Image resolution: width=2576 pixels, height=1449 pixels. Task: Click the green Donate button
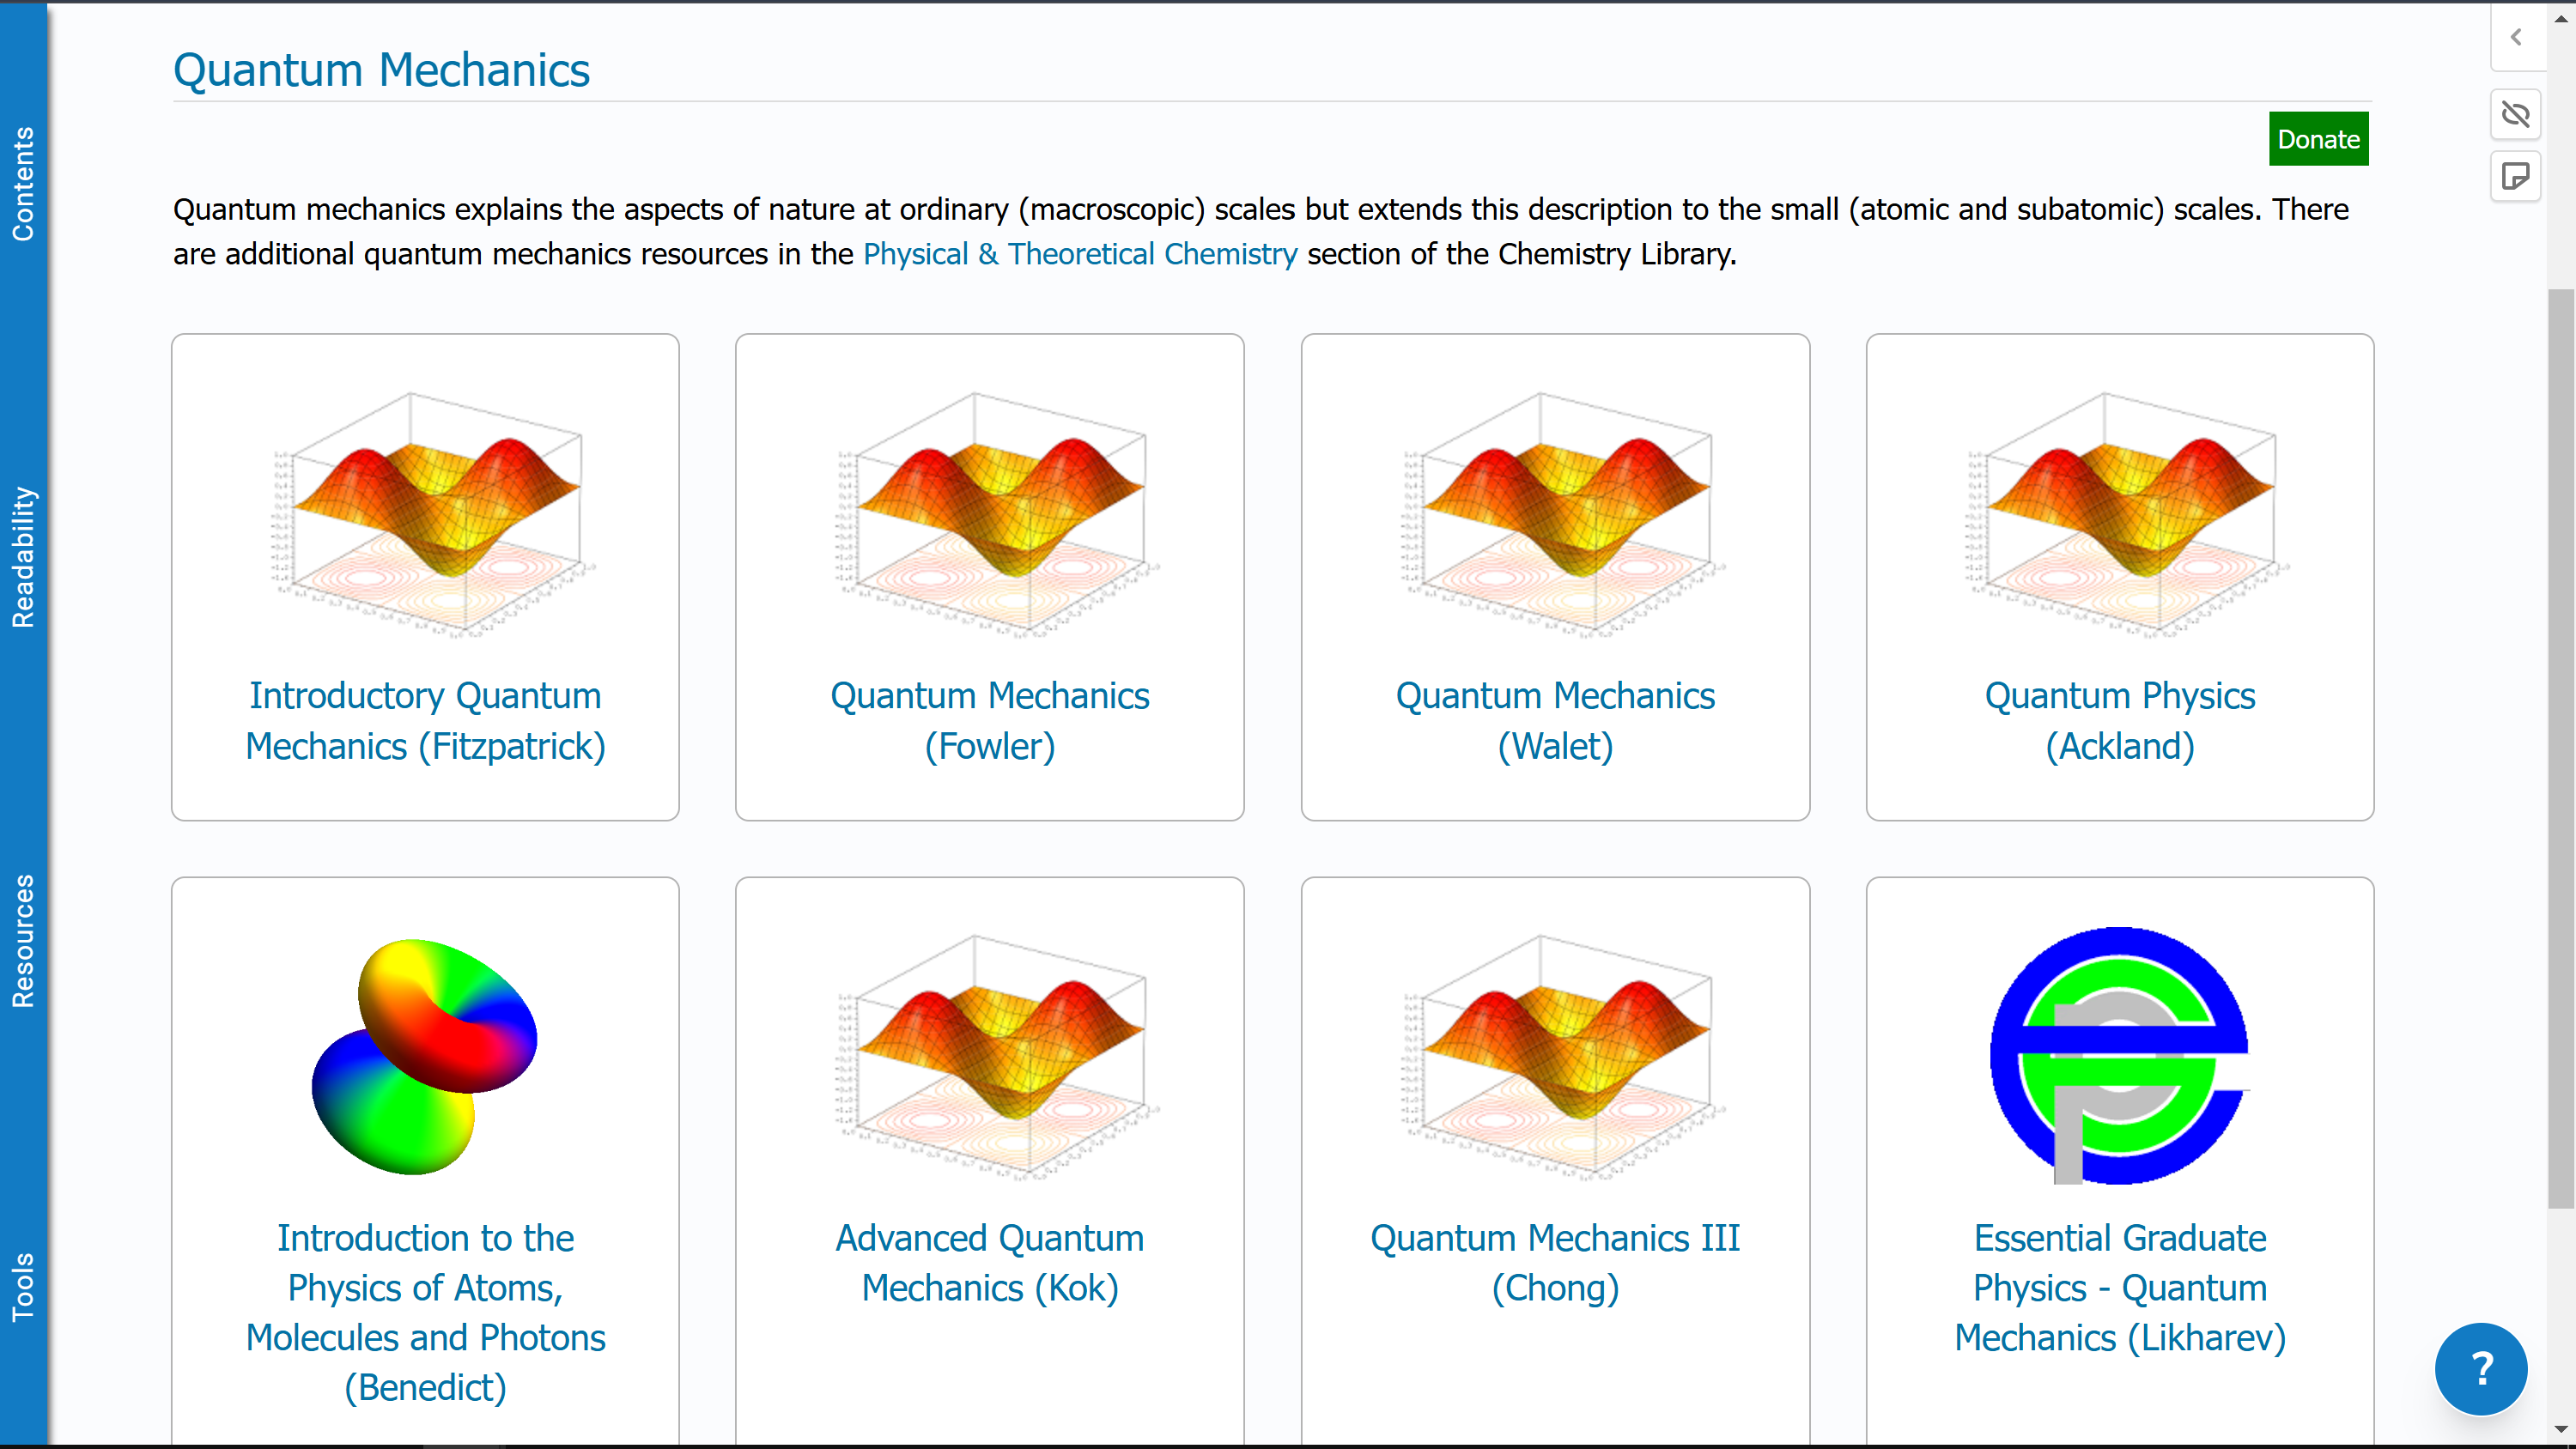click(2318, 138)
